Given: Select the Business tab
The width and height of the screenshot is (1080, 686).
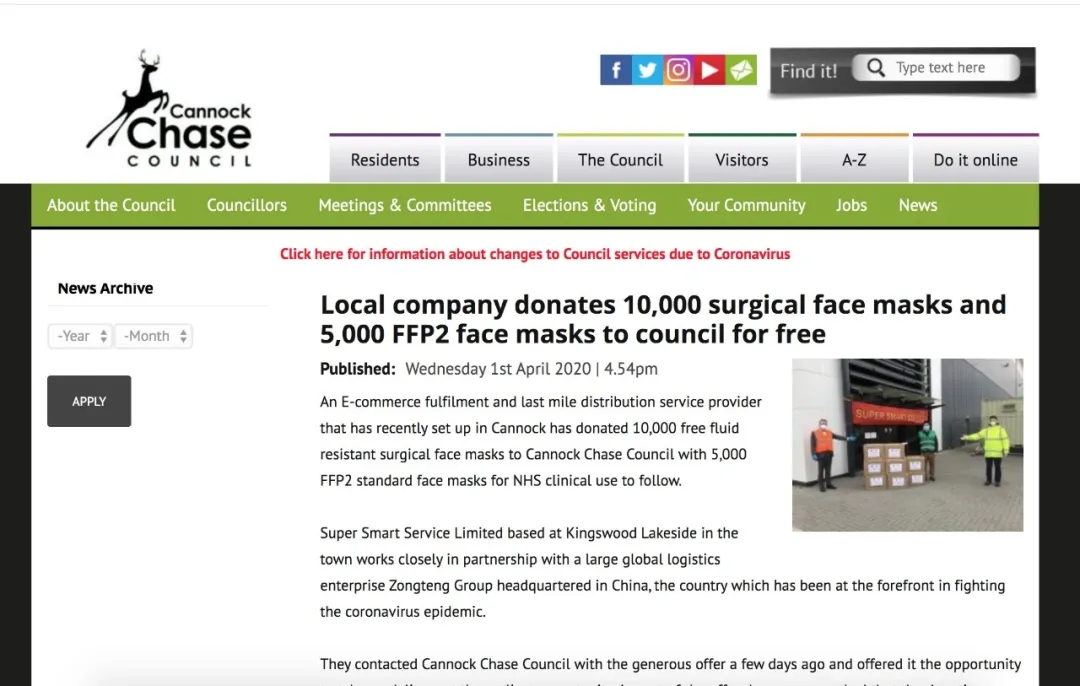Looking at the screenshot, I should [499, 159].
